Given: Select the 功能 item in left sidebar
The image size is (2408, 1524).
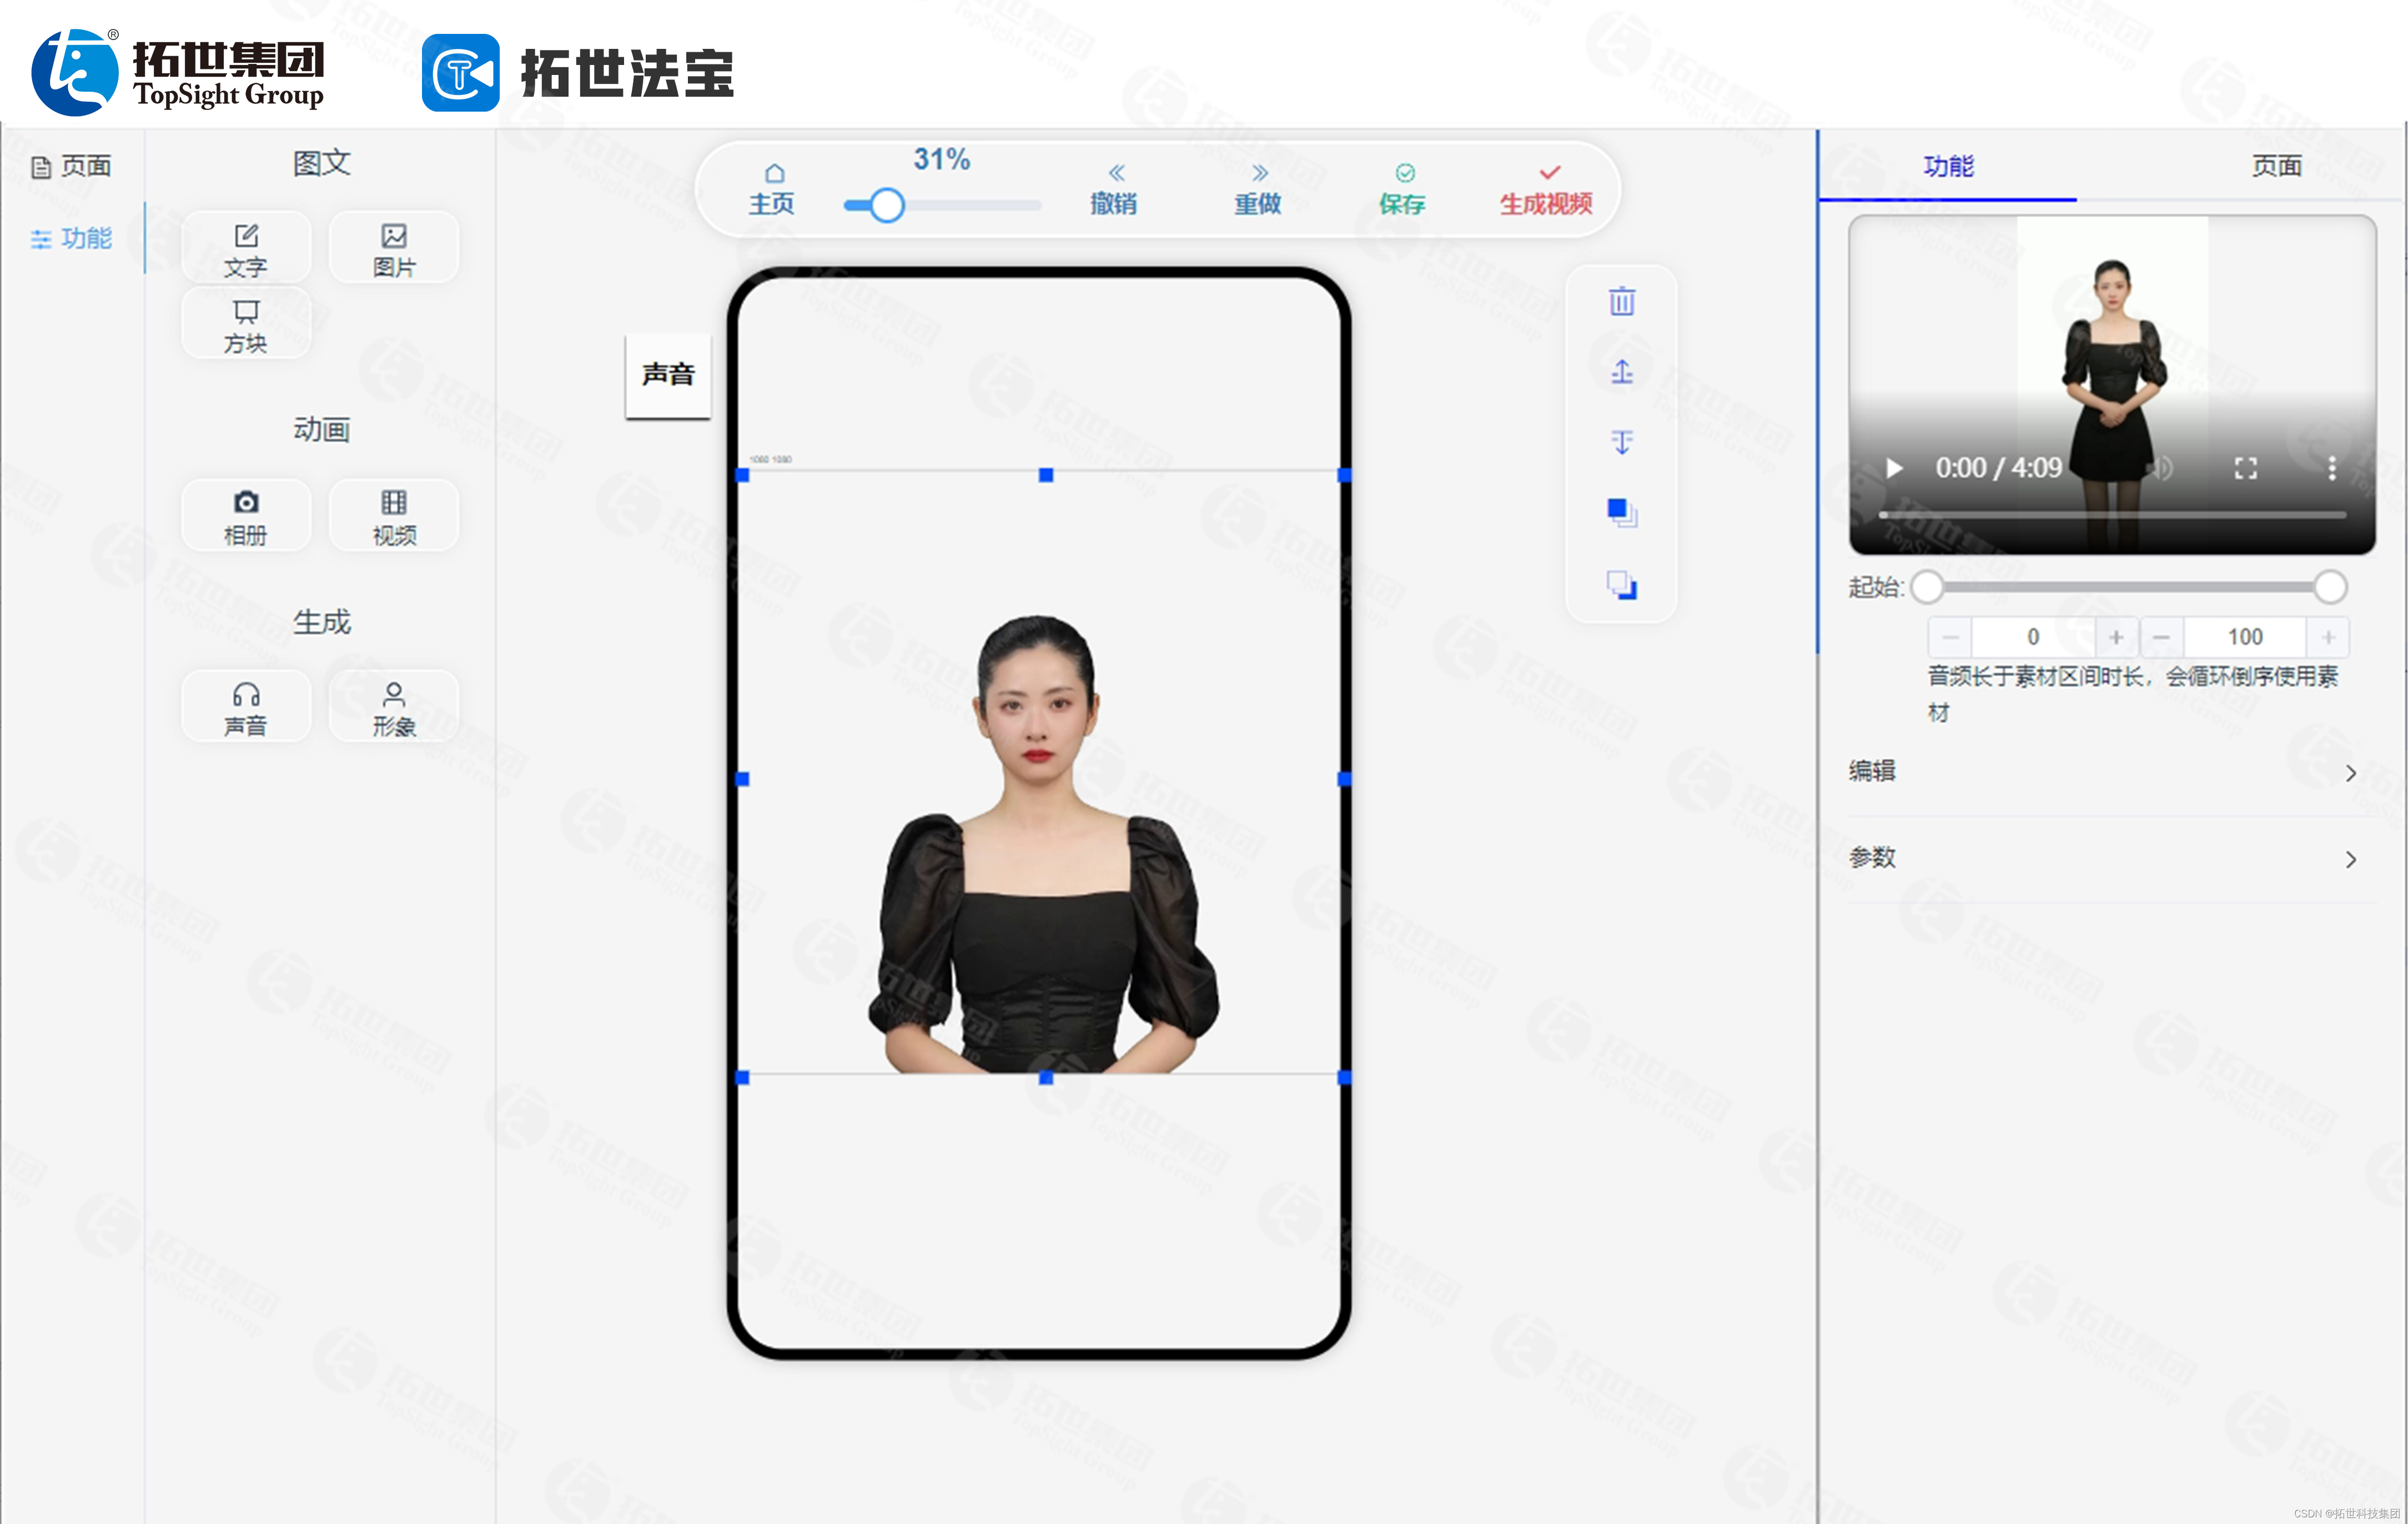Looking at the screenshot, I should (x=72, y=238).
